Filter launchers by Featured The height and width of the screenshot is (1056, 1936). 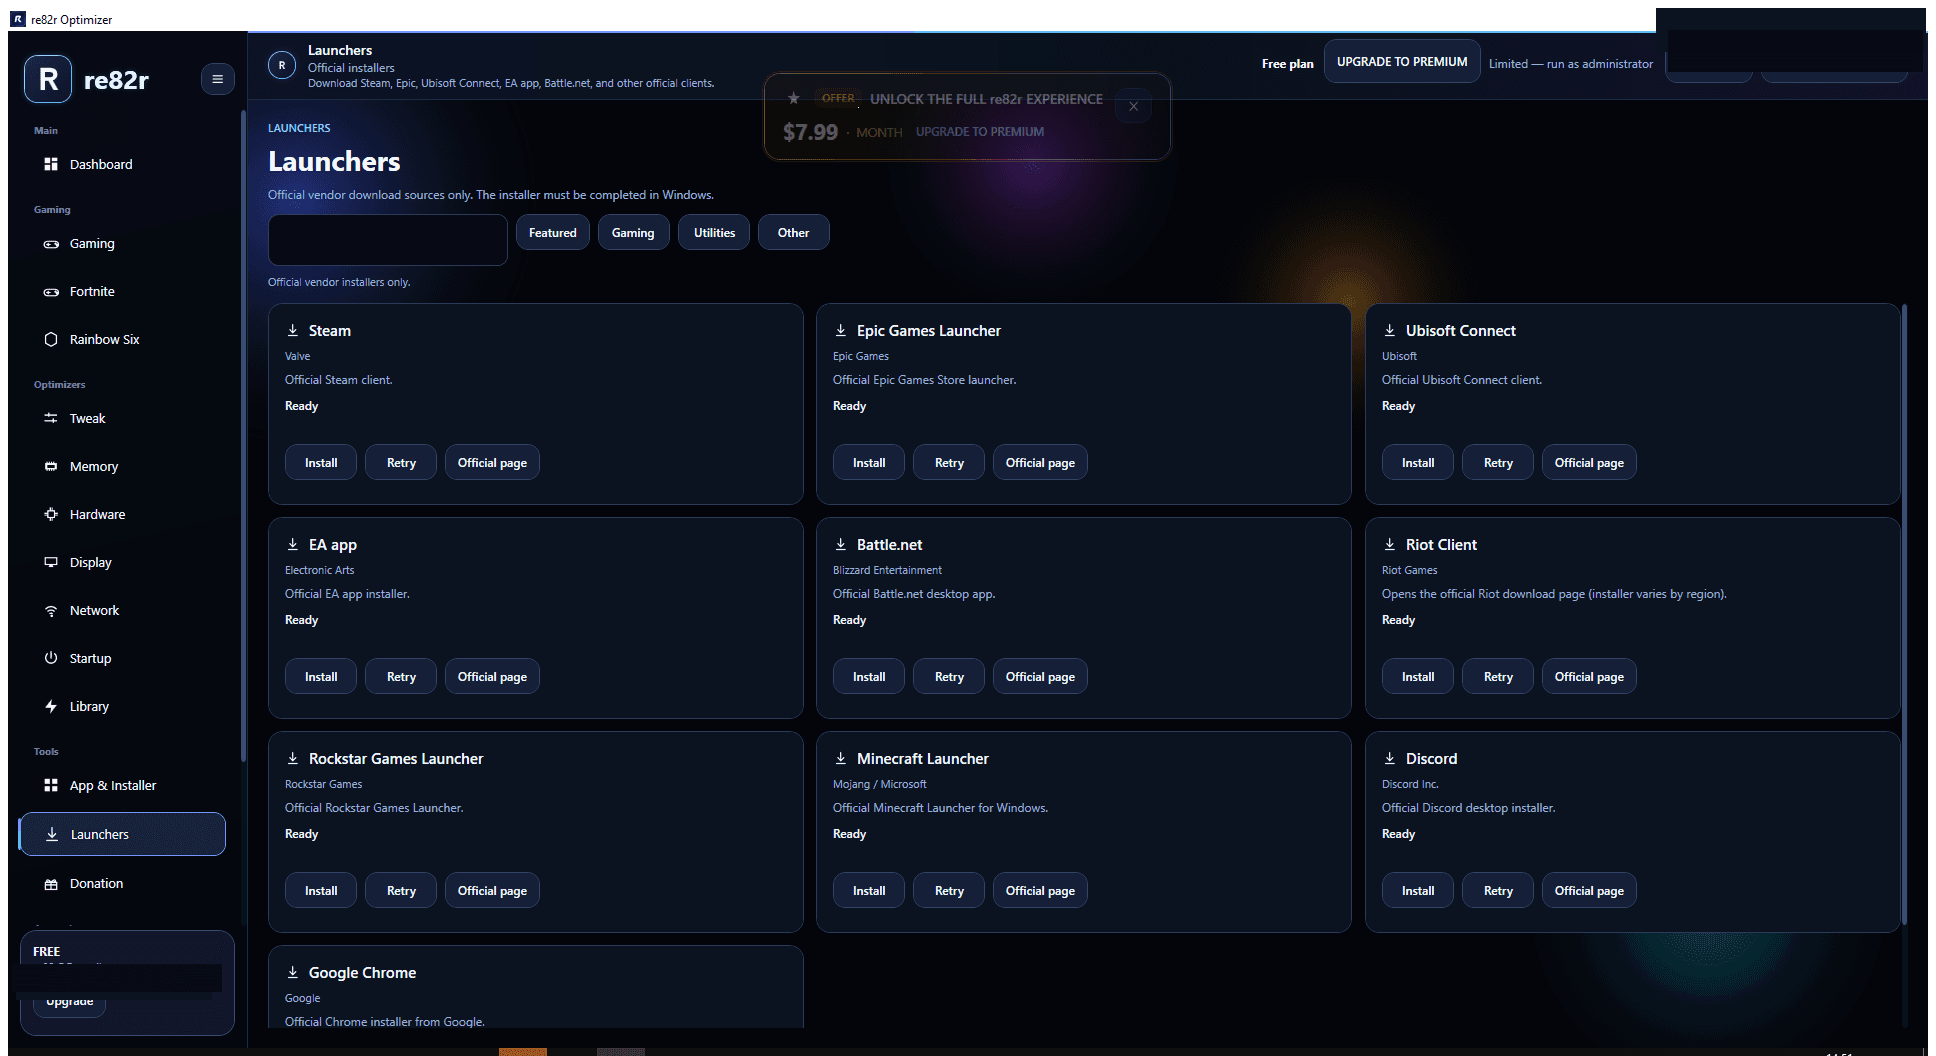click(x=553, y=233)
